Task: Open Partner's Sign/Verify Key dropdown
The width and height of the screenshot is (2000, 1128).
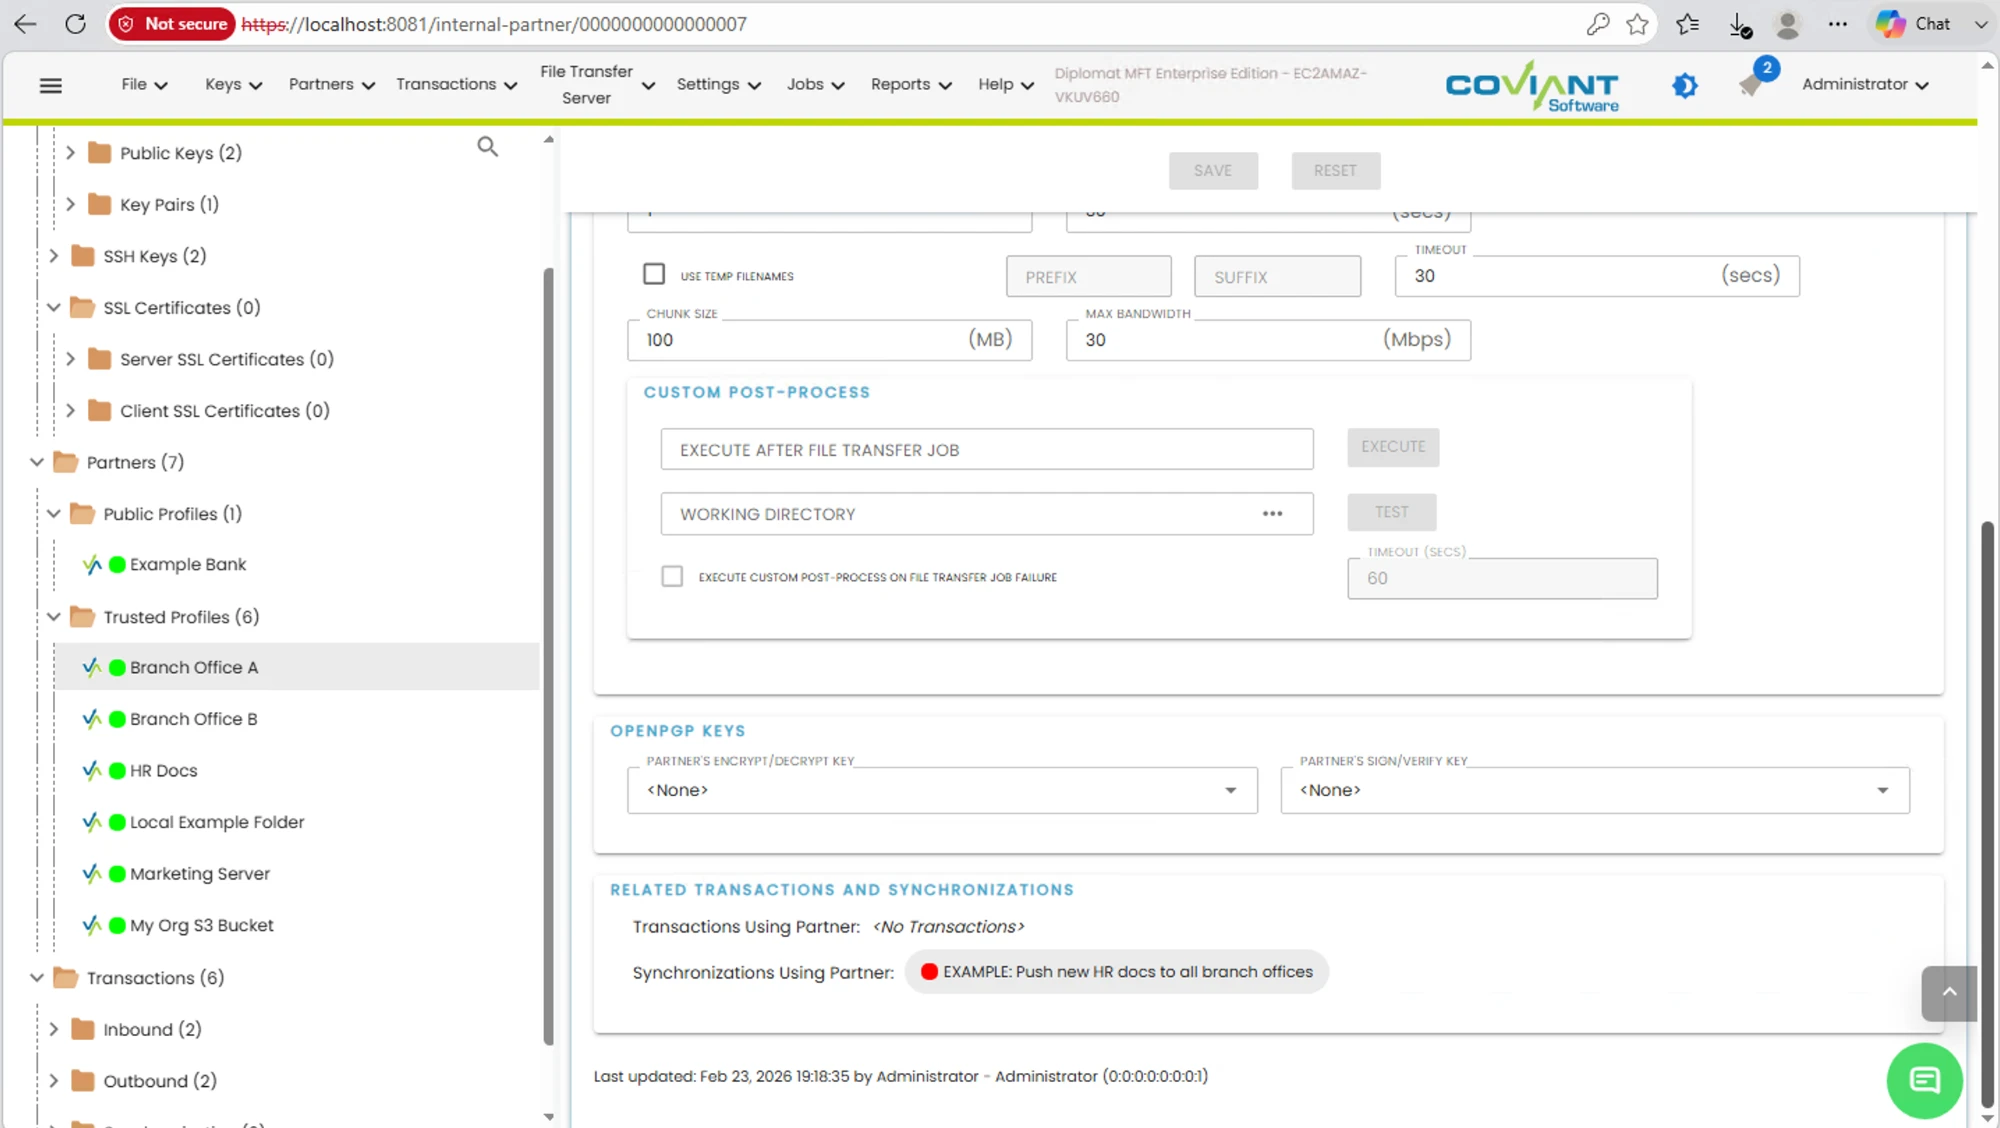Action: click(x=1595, y=790)
